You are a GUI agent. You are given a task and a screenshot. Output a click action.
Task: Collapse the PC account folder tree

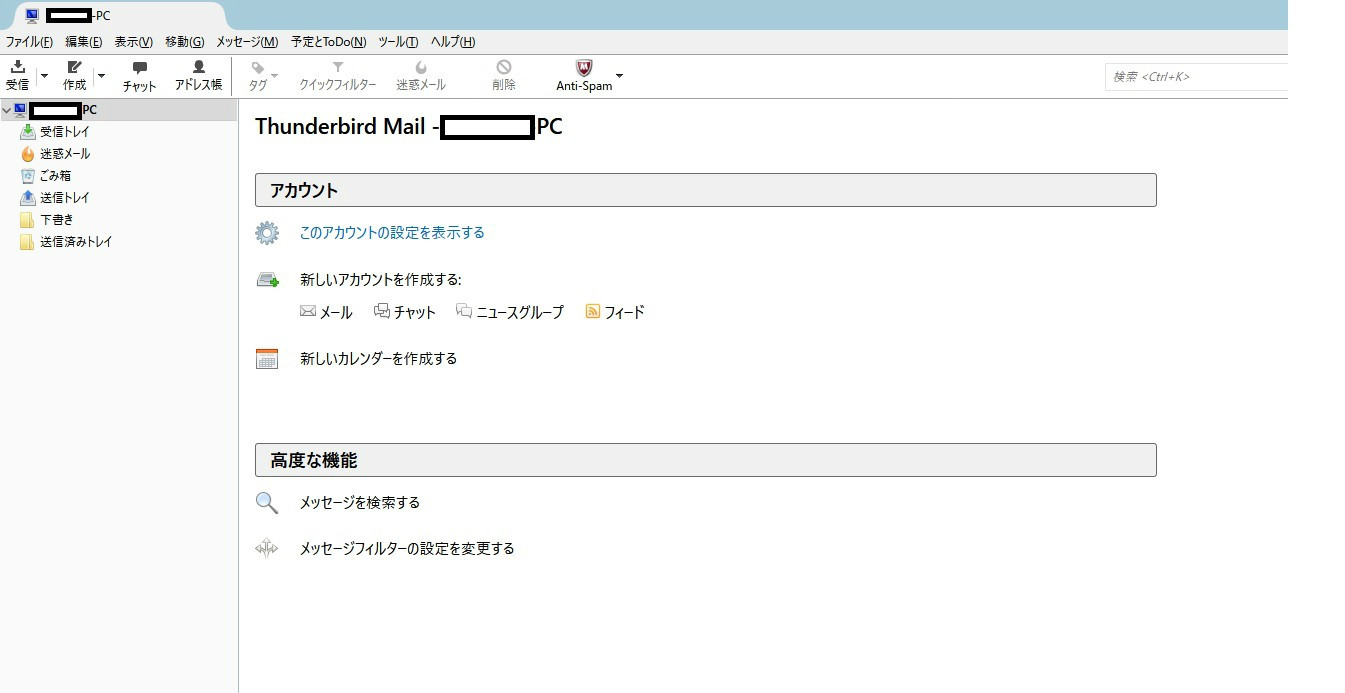pyautogui.click(x=7, y=110)
